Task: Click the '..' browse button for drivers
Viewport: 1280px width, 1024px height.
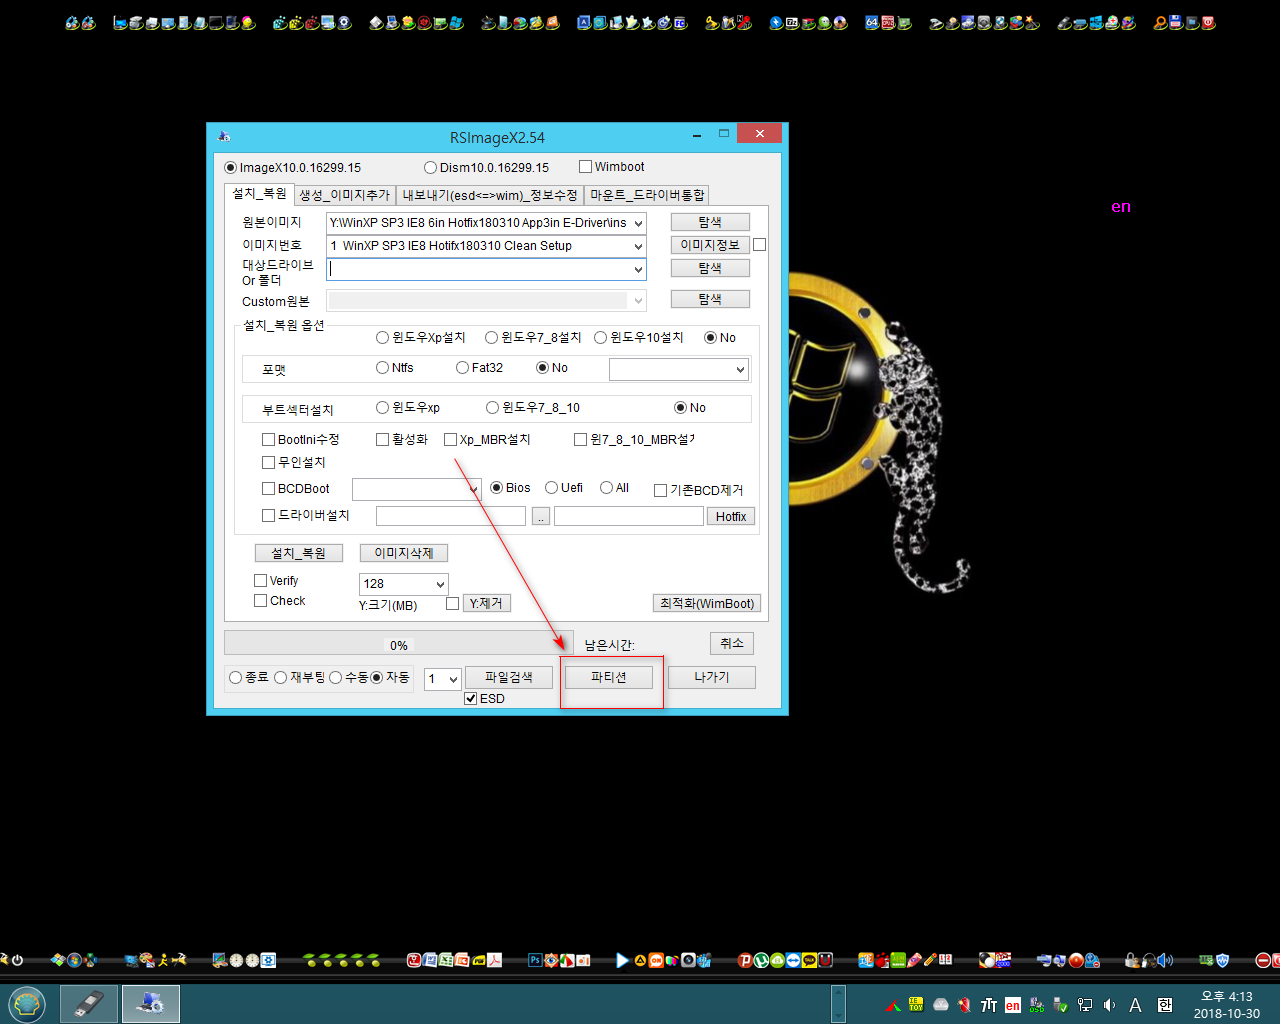Action: pyautogui.click(x=541, y=516)
